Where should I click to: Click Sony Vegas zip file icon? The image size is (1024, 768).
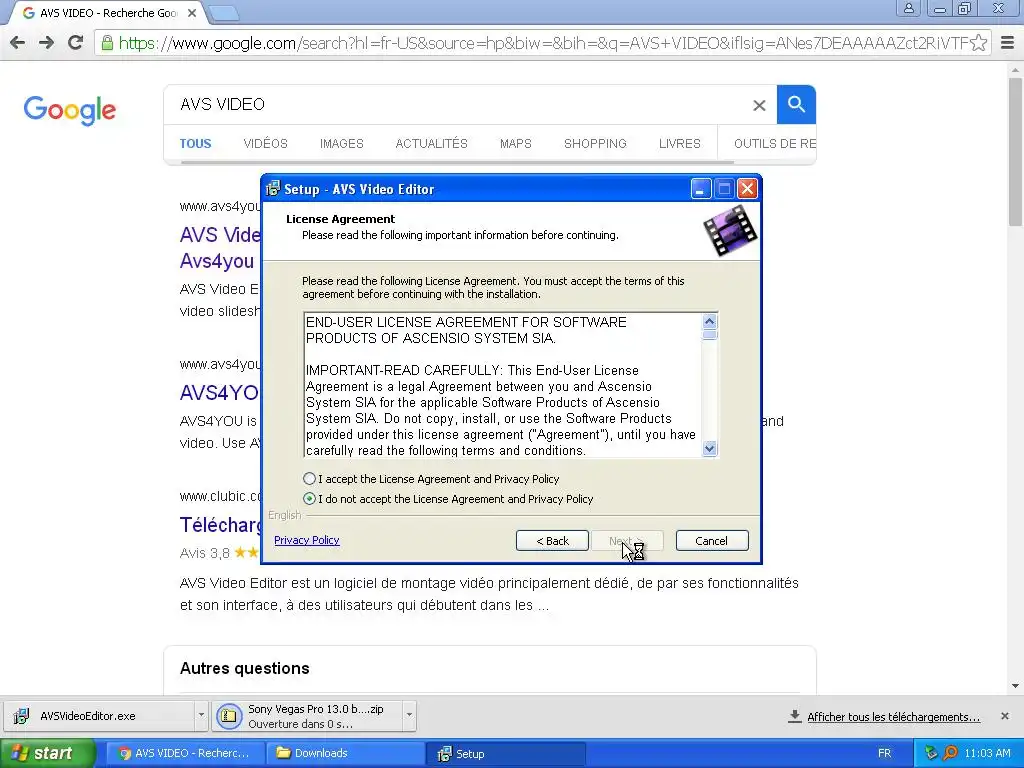(229, 716)
